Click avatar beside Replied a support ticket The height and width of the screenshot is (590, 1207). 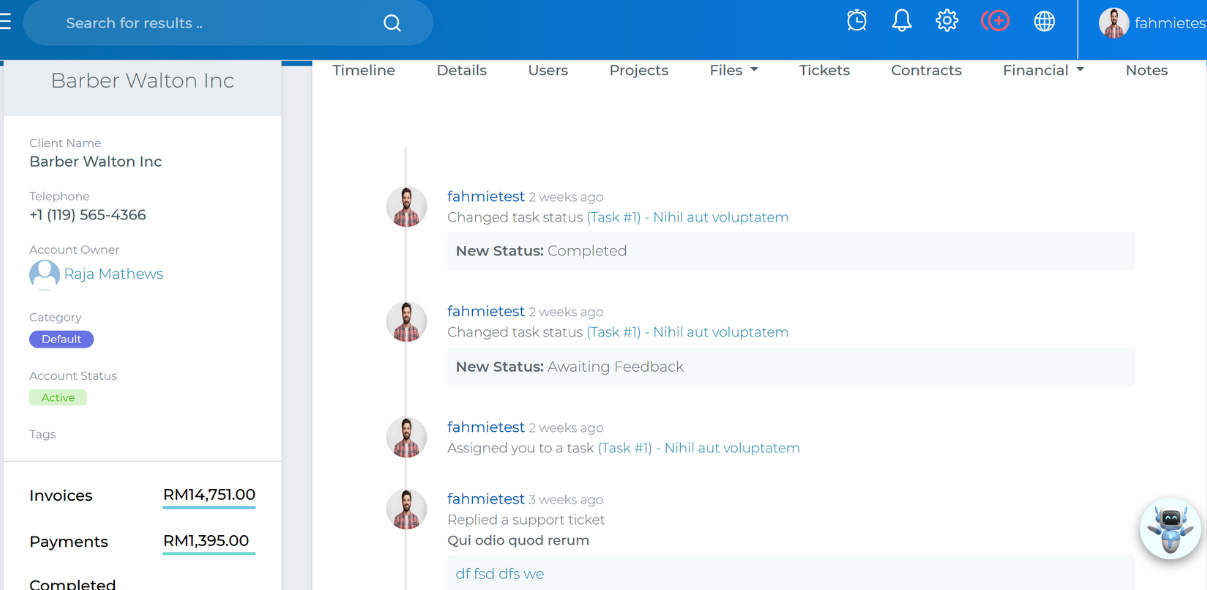pyautogui.click(x=406, y=510)
